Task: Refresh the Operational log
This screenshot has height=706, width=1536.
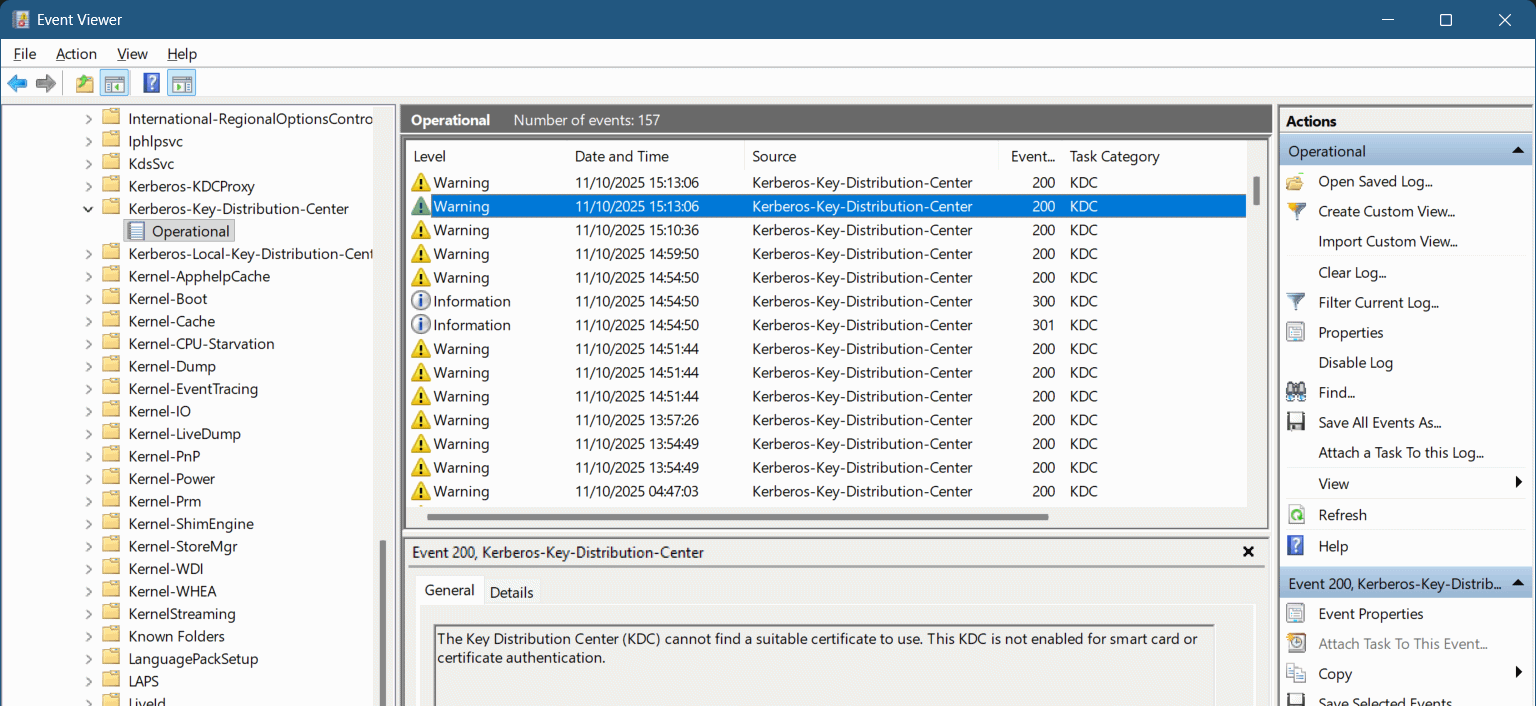Action: (1343, 514)
